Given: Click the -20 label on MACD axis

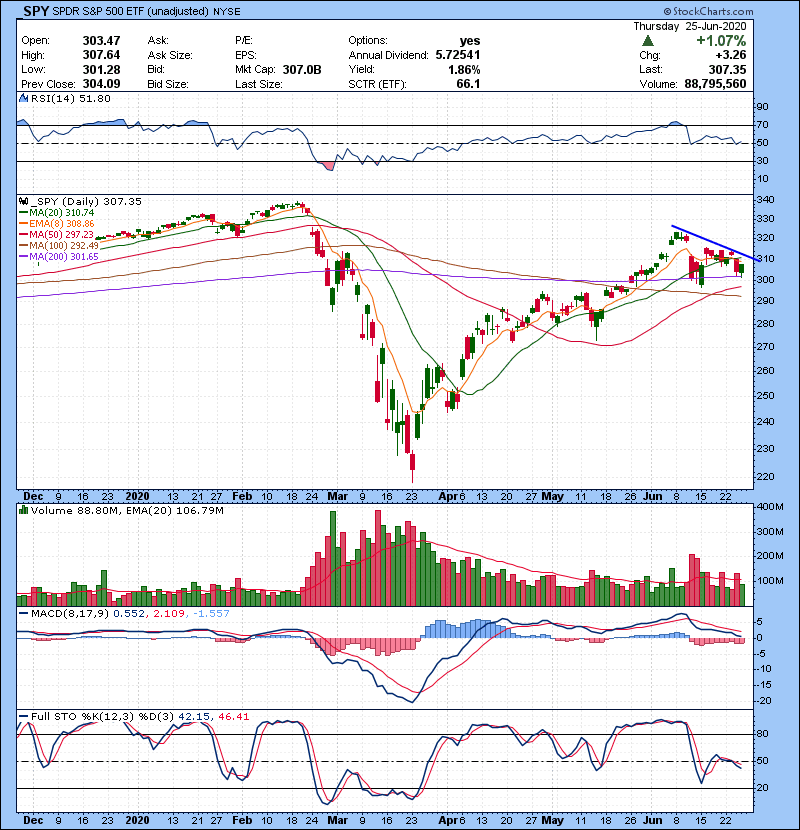Looking at the screenshot, I should pyautogui.click(x=764, y=701).
